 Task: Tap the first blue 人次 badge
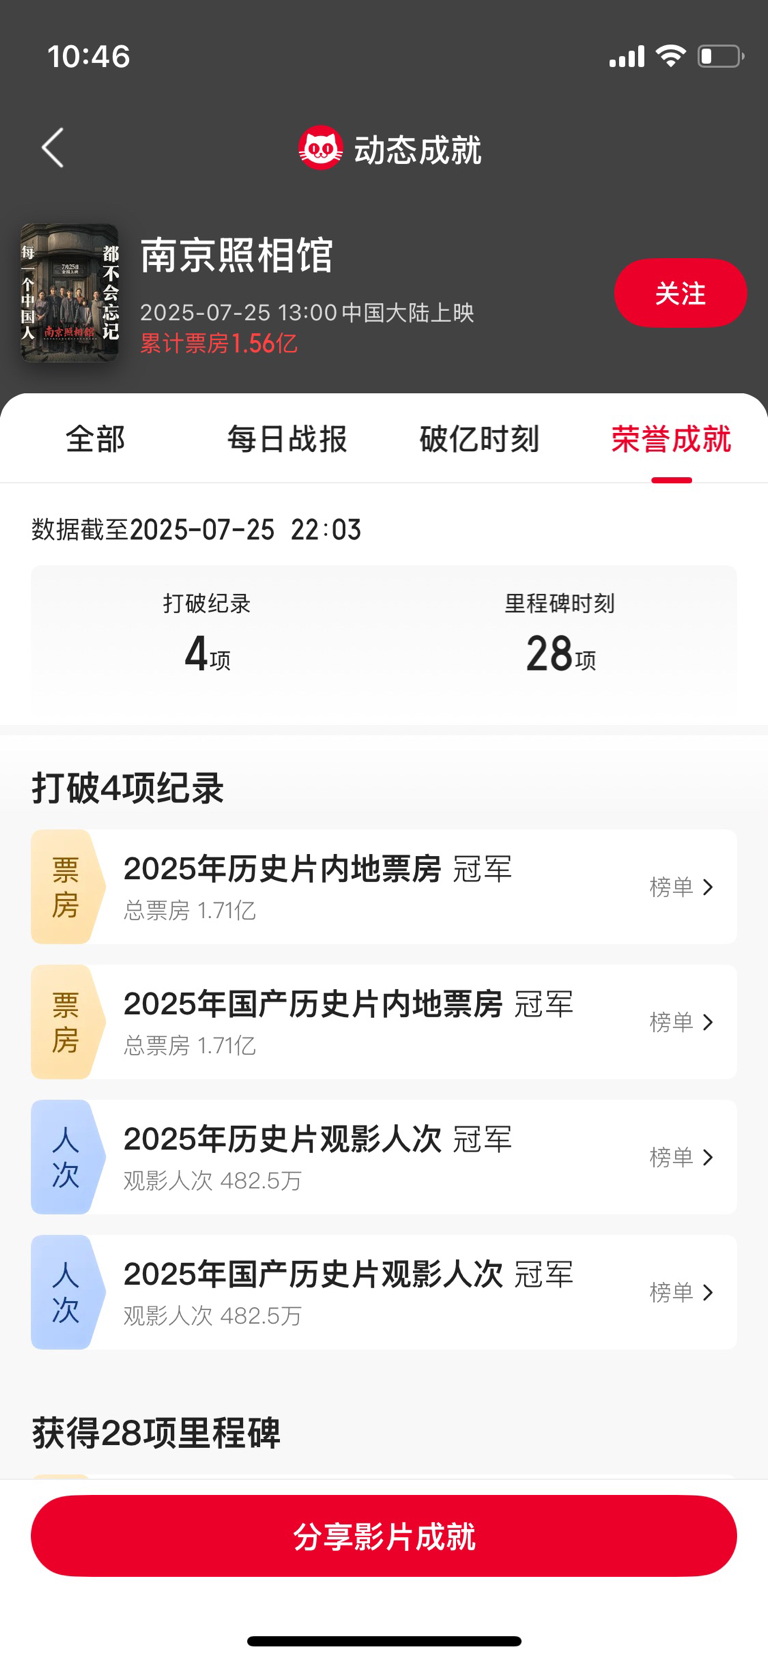click(x=67, y=1157)
